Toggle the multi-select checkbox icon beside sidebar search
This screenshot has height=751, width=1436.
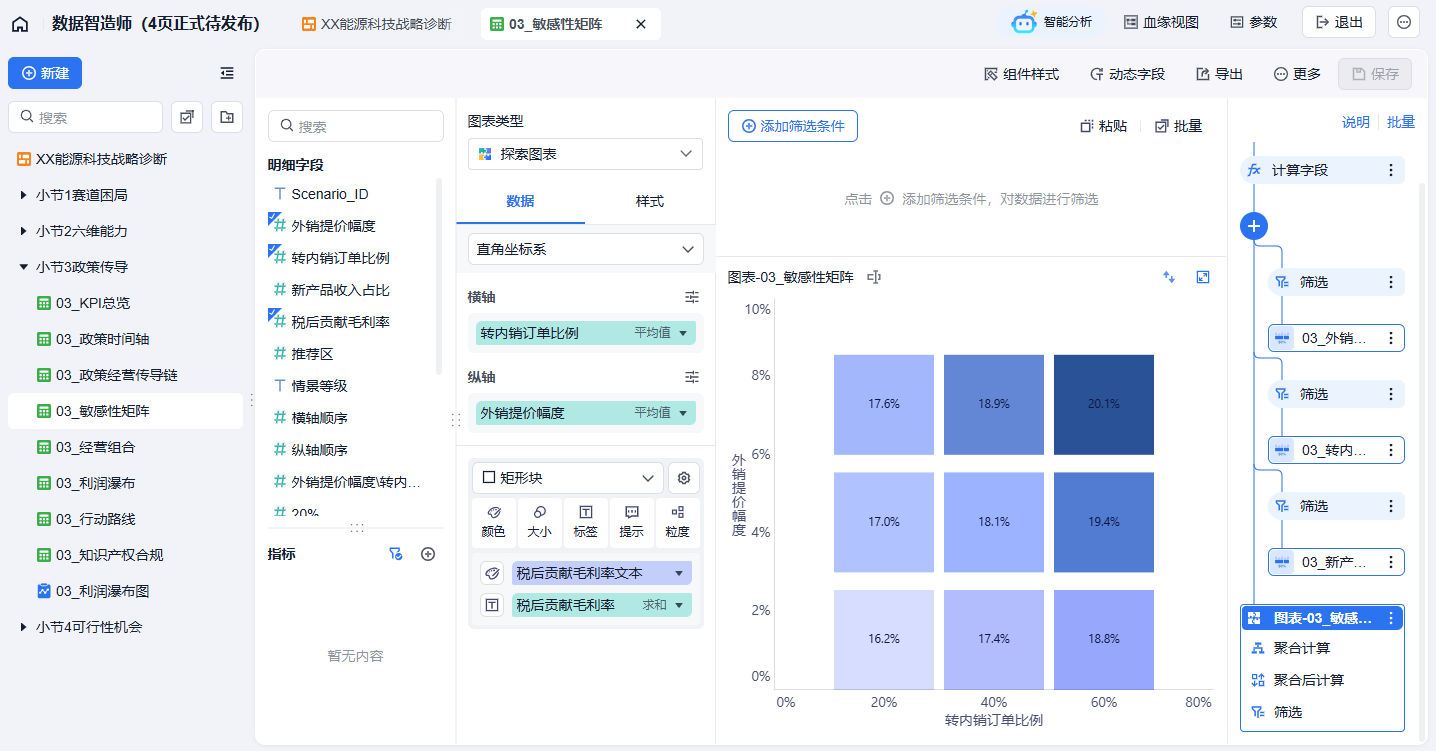[187, 117]
